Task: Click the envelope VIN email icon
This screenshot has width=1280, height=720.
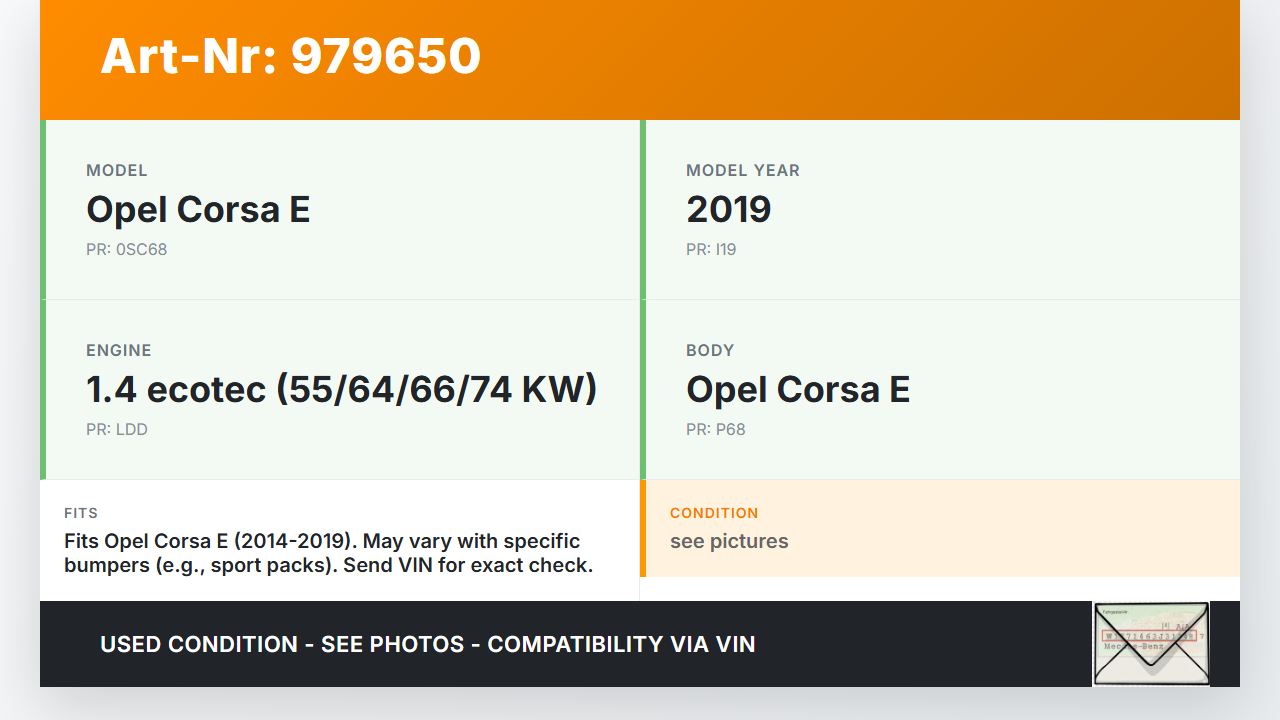Action: (x=1151, y=643)
